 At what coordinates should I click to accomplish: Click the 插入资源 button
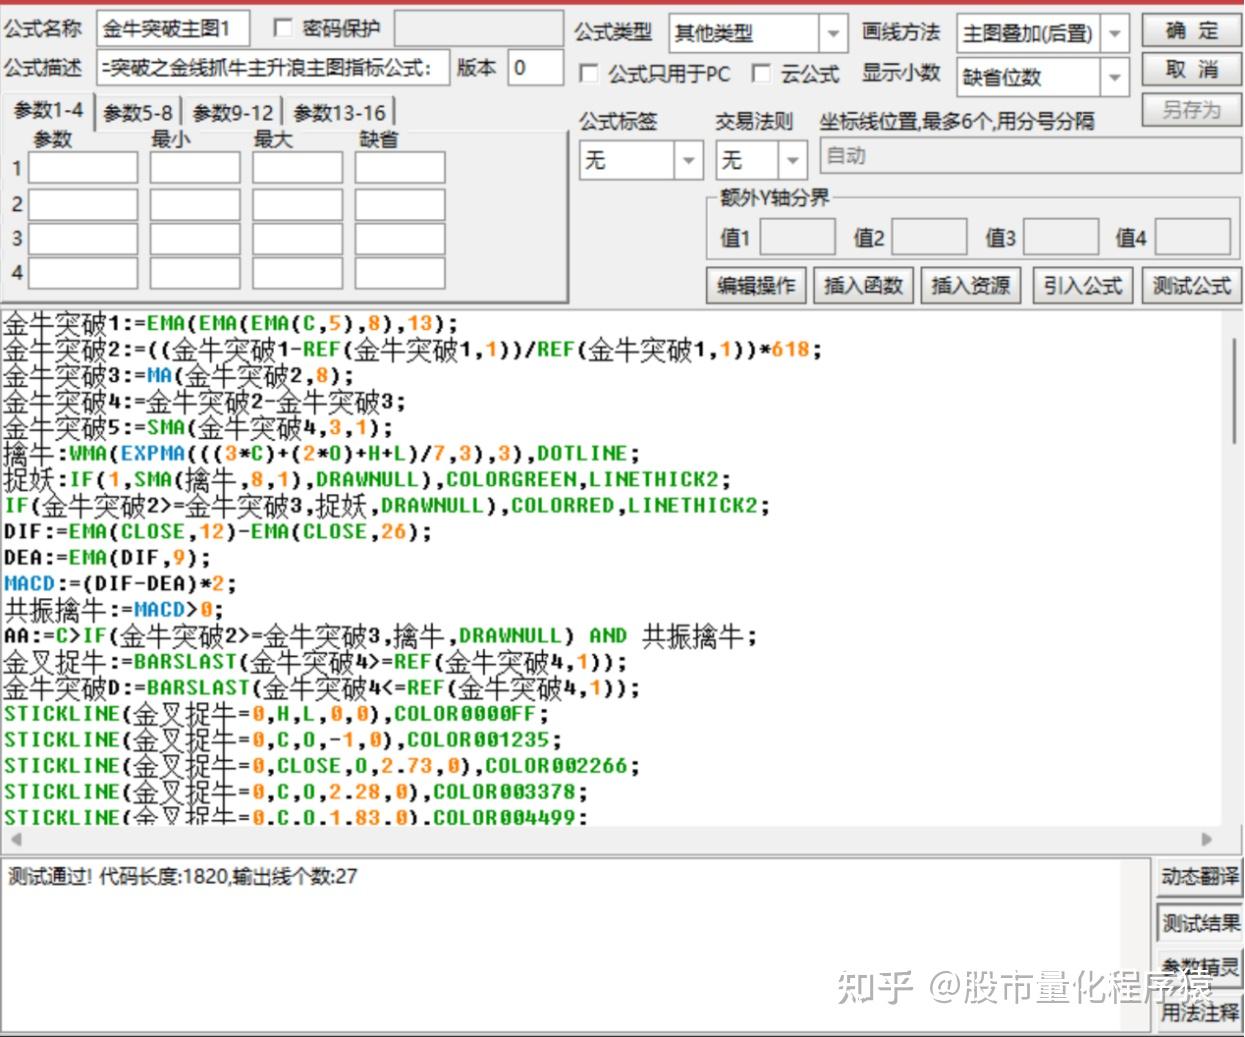click(971, 286)
